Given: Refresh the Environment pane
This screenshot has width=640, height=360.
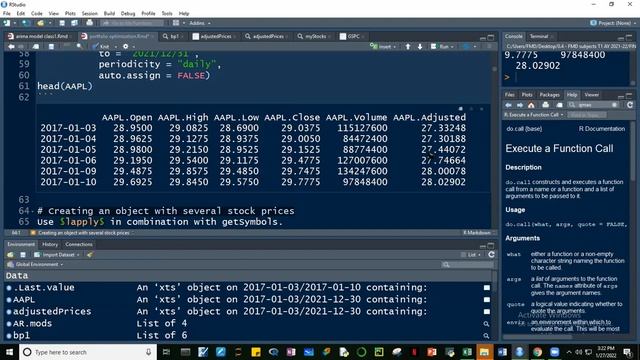Looking at the screenshot, I should click(x=491, y=255).
